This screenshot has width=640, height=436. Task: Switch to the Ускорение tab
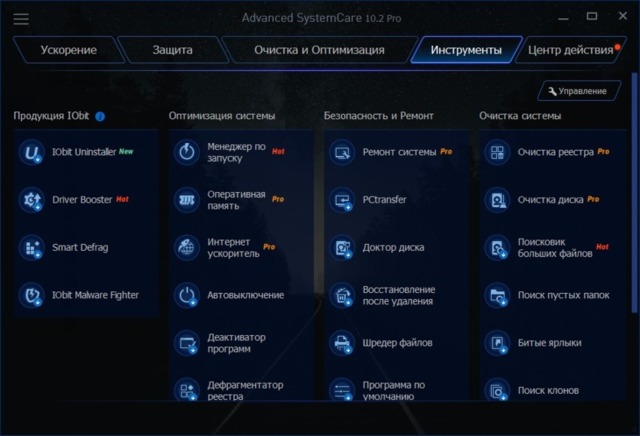pyautogui.click(x=71, y=50)
